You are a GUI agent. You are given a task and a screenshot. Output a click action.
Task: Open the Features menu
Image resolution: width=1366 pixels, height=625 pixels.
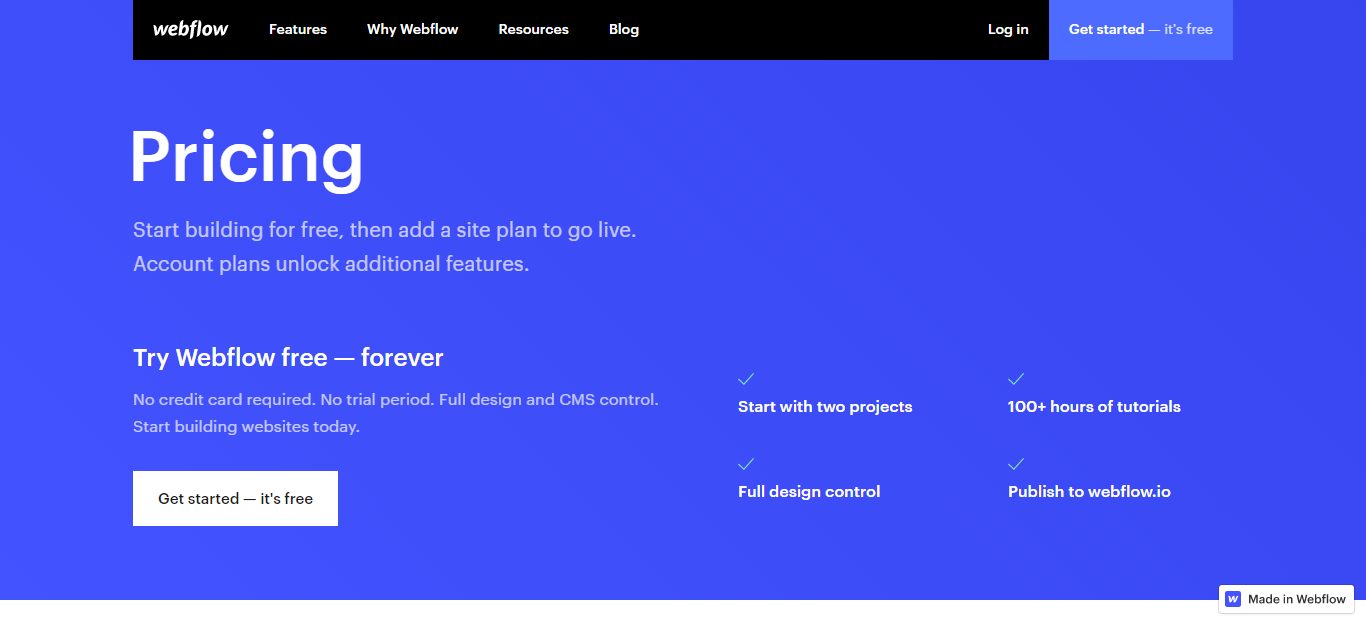coord(298,29)
